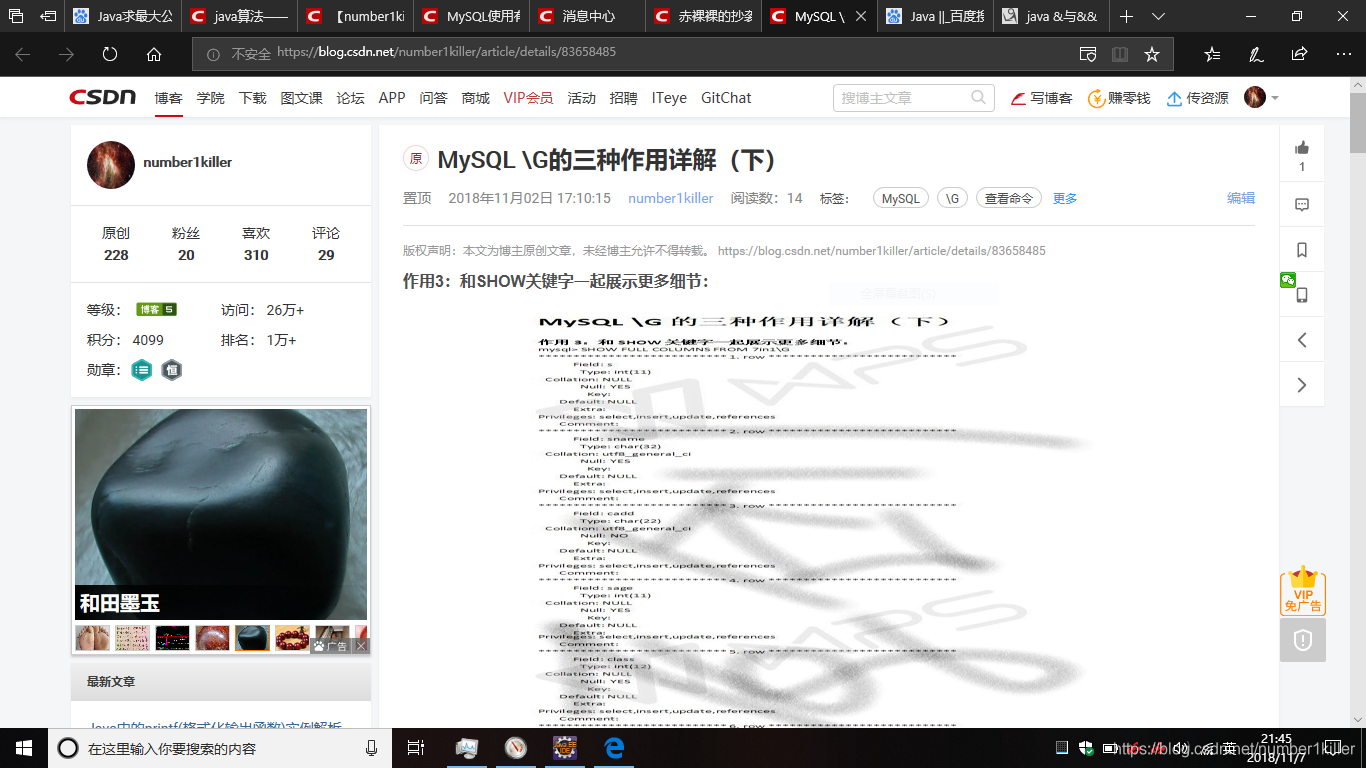This screenshot has width=1366, height=768.
Task: Switch to Java求最大公 tab
Action: [122, 16]
